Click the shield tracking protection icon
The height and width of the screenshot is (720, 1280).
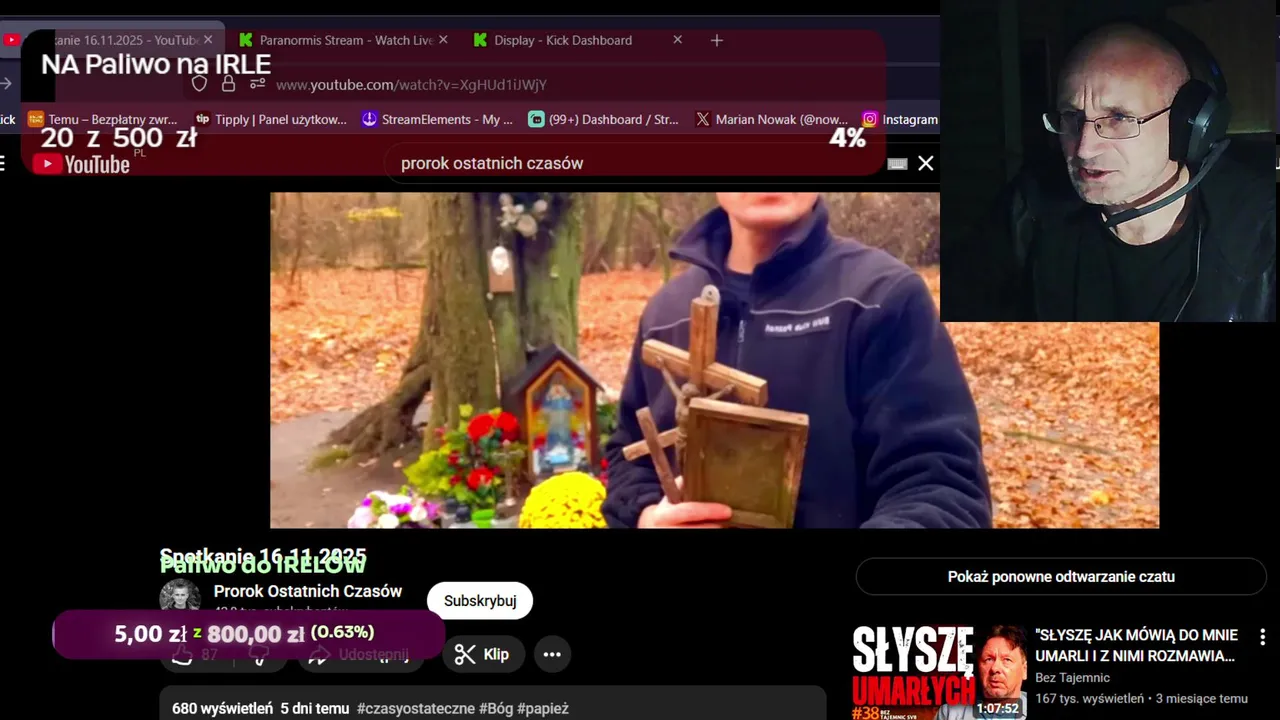(199, 84)
